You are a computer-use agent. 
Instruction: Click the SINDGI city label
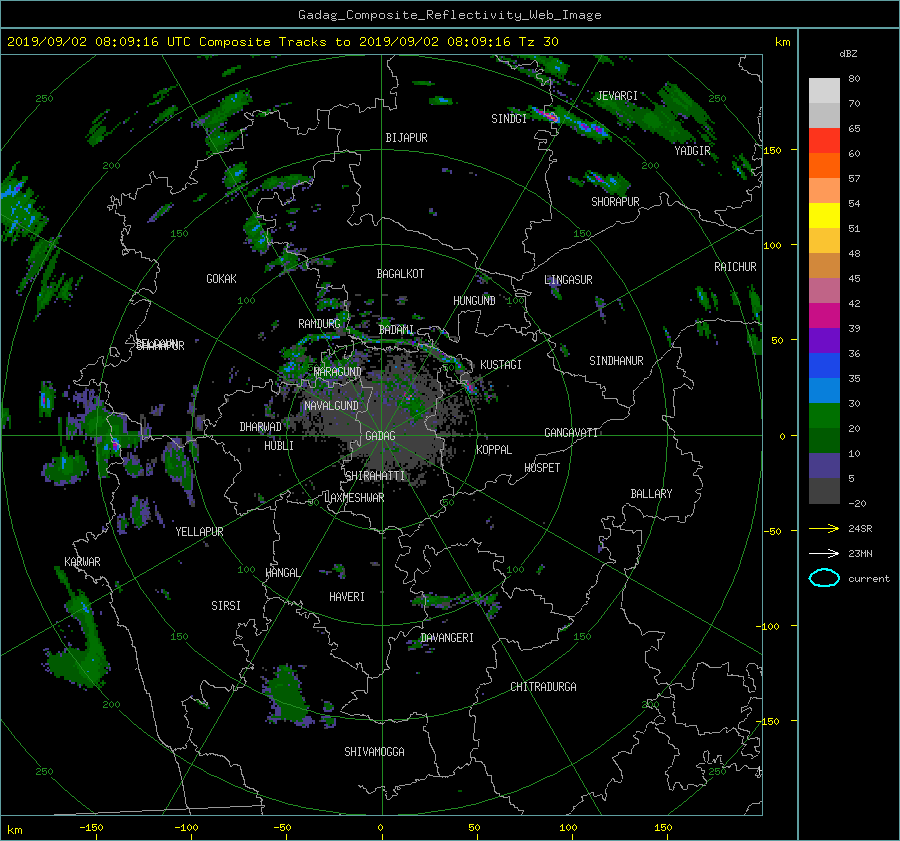pos(509,119)
